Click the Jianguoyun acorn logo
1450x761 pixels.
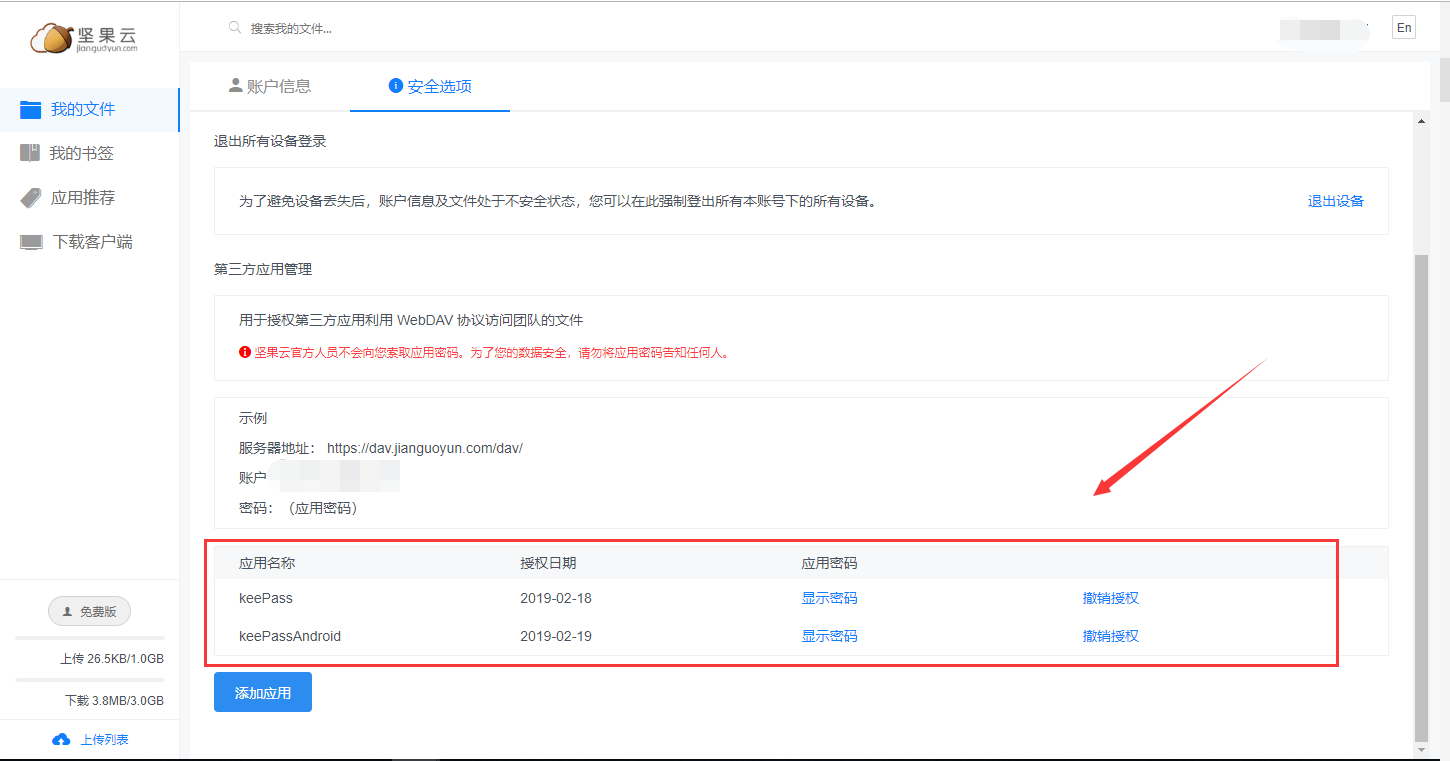coord(84,37)
